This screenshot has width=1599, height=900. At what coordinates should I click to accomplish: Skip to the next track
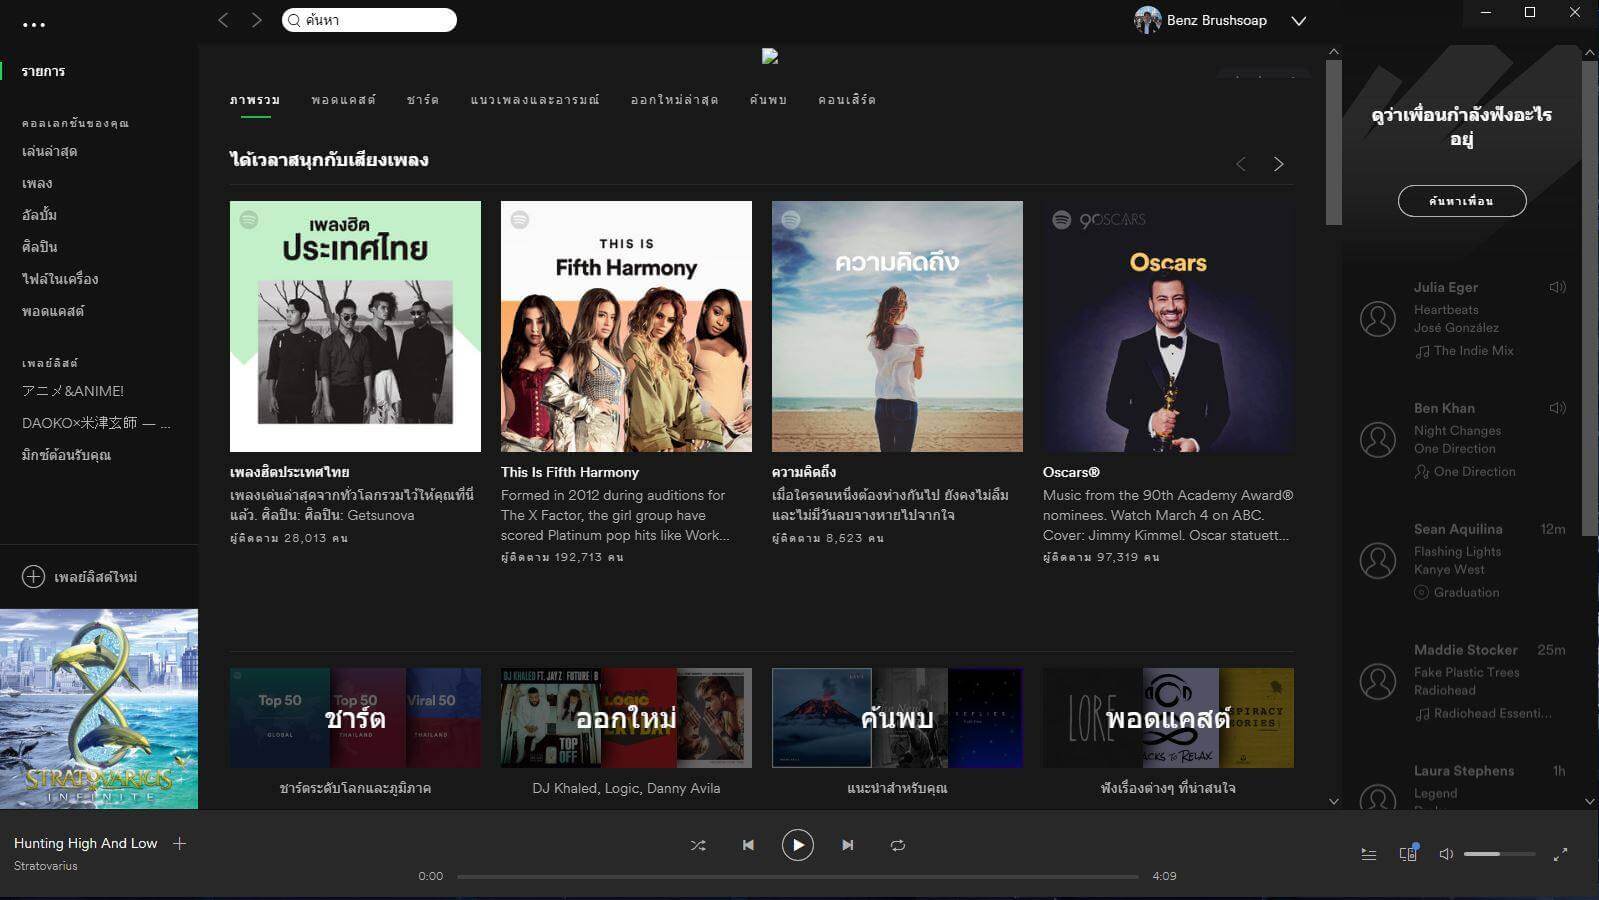tap(848, 845)
